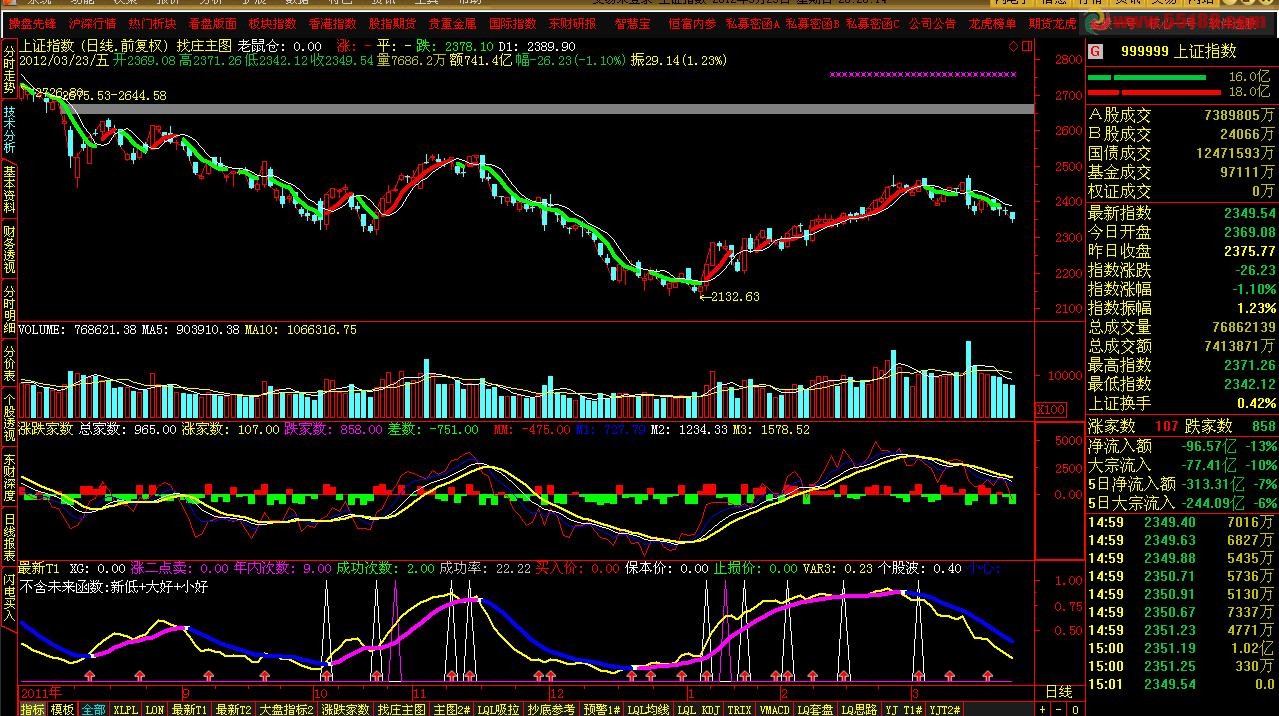Select the 指标 bottom tab

(32, 709)
